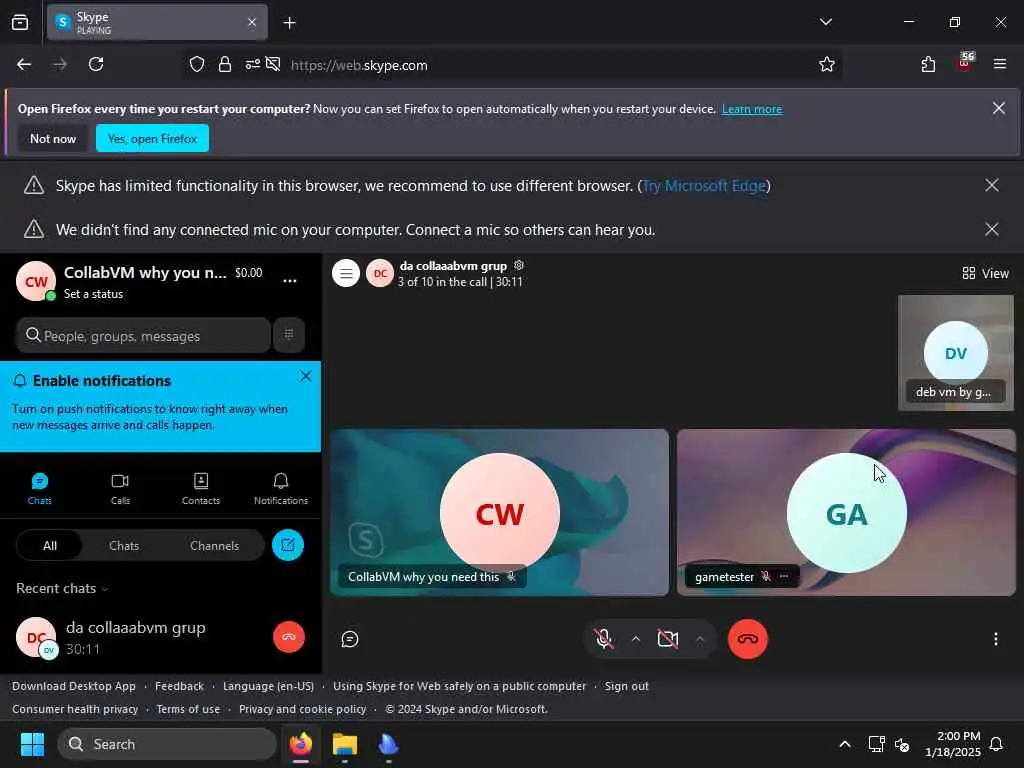Open a new browser tab
1024x768 pixels.
click(x=289, y=23)
